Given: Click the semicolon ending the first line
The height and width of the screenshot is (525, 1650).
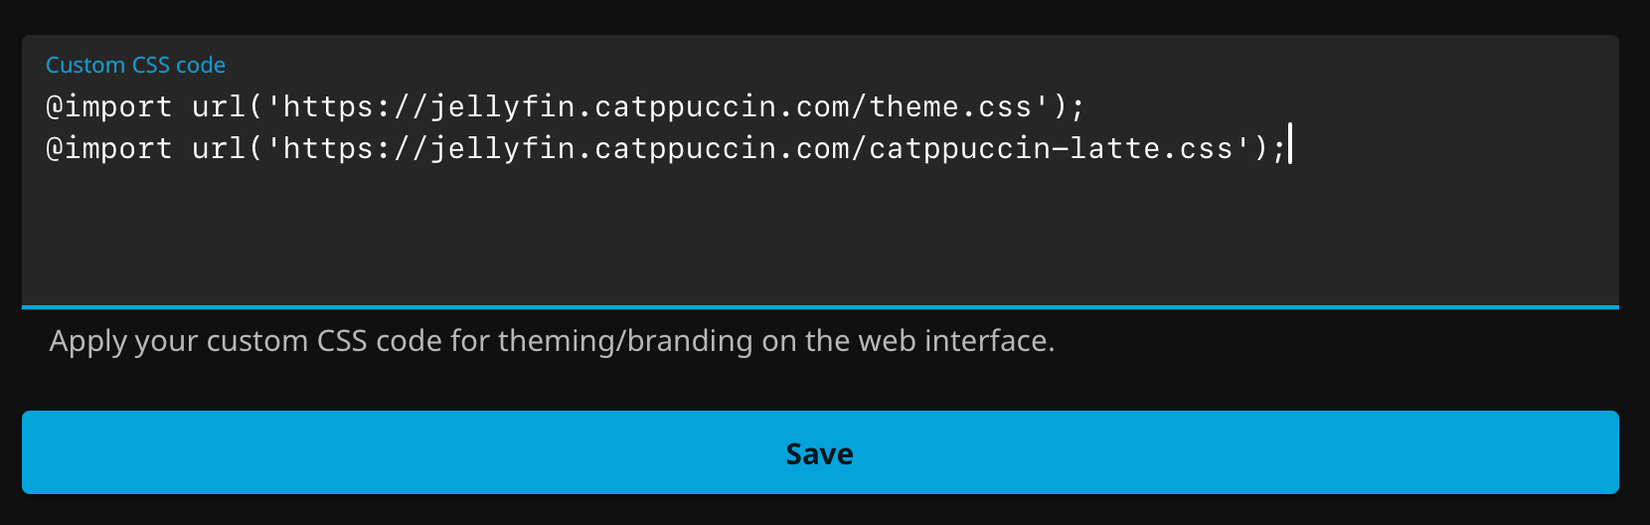Looking at the screenshot, I should click(x=1077, y=107).
